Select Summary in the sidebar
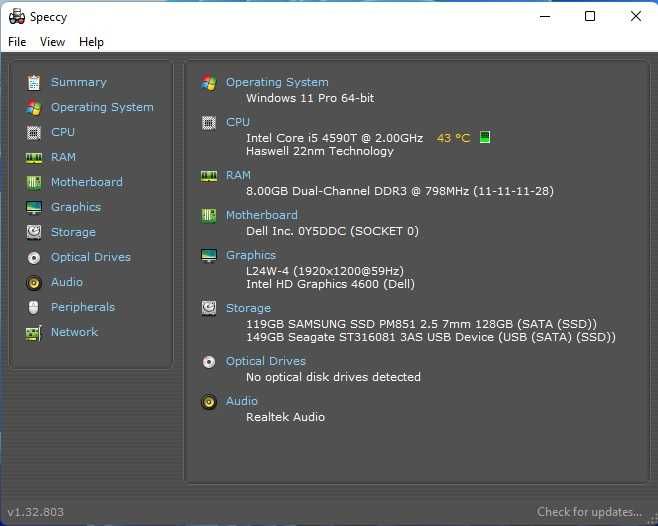The width and height of the screenshot is (658, 526). coord(79,82)
